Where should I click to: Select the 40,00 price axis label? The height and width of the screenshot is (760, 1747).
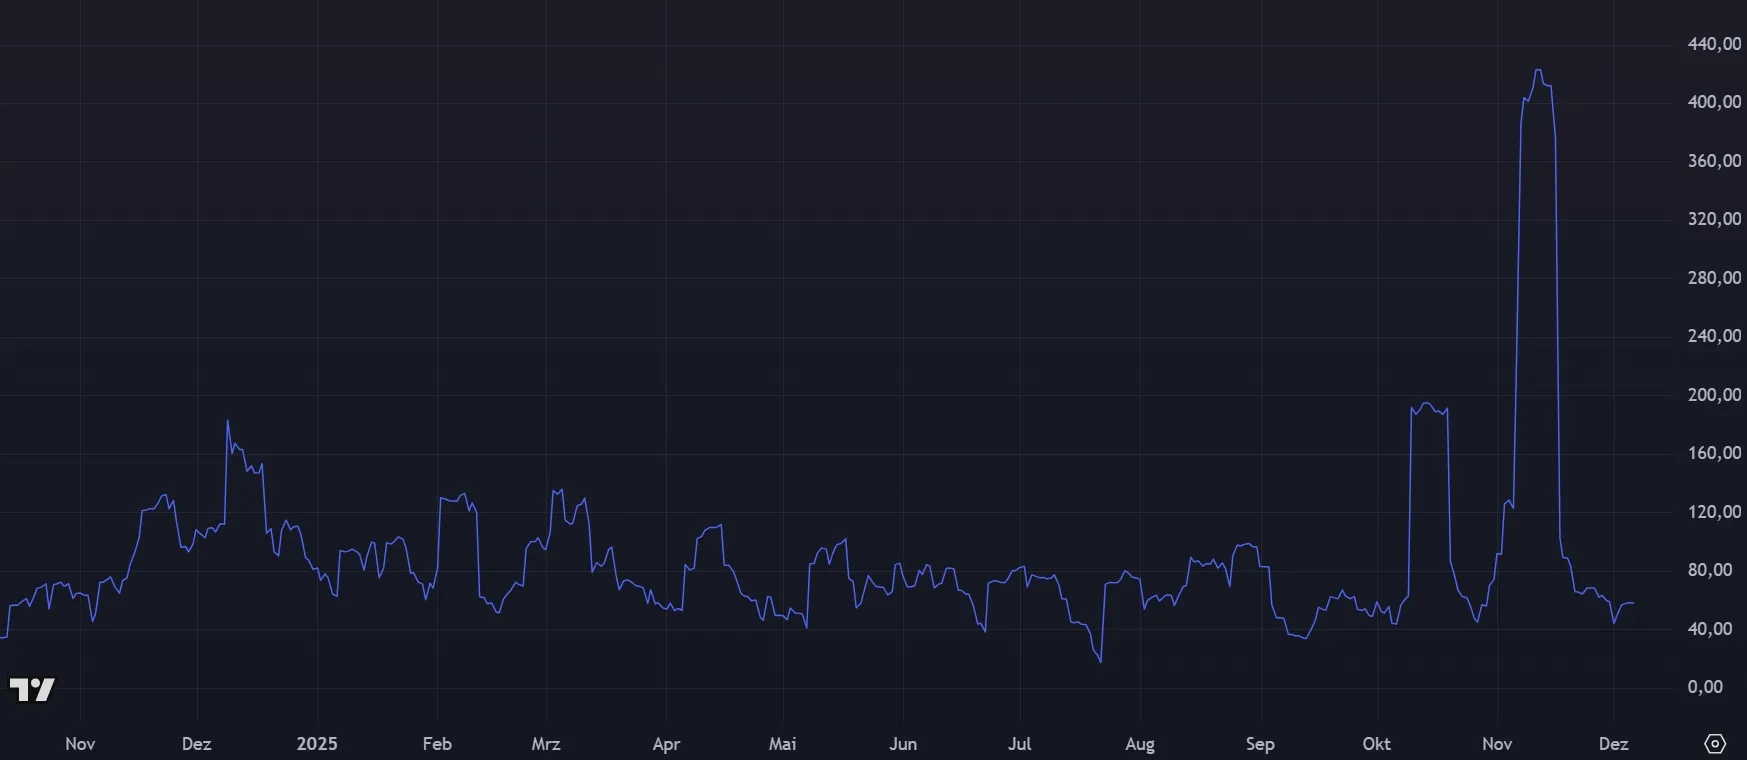[x=1710, y=629]
